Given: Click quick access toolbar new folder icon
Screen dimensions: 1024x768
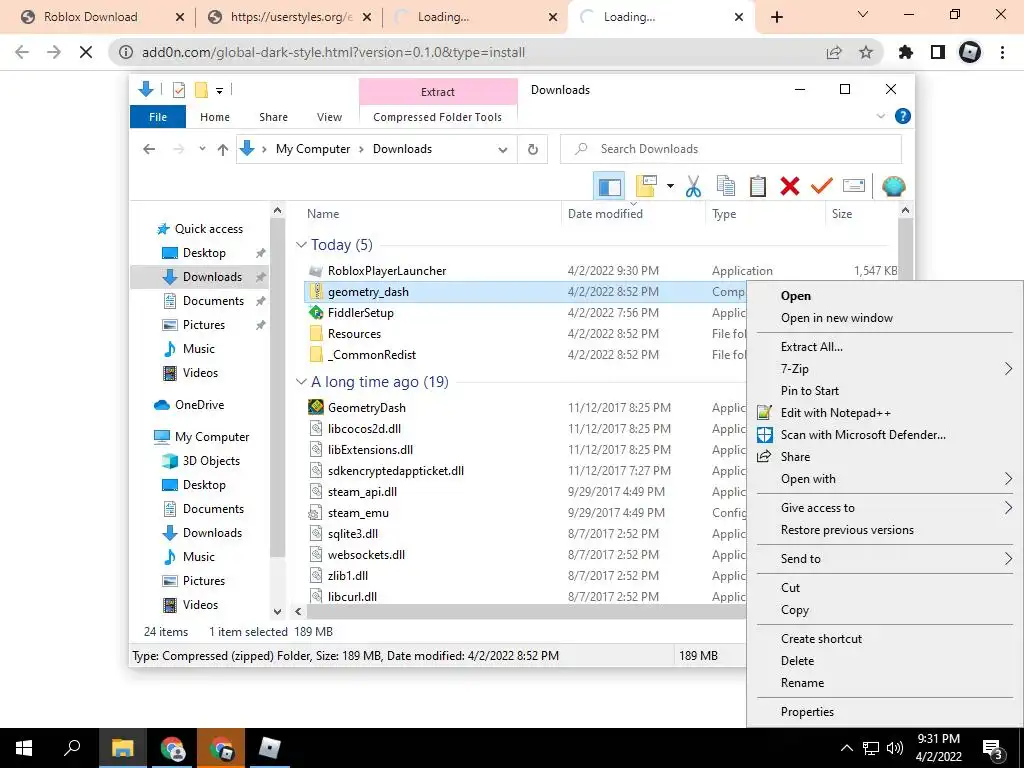Looking at the screenshot, I should [x=201, y=90].
